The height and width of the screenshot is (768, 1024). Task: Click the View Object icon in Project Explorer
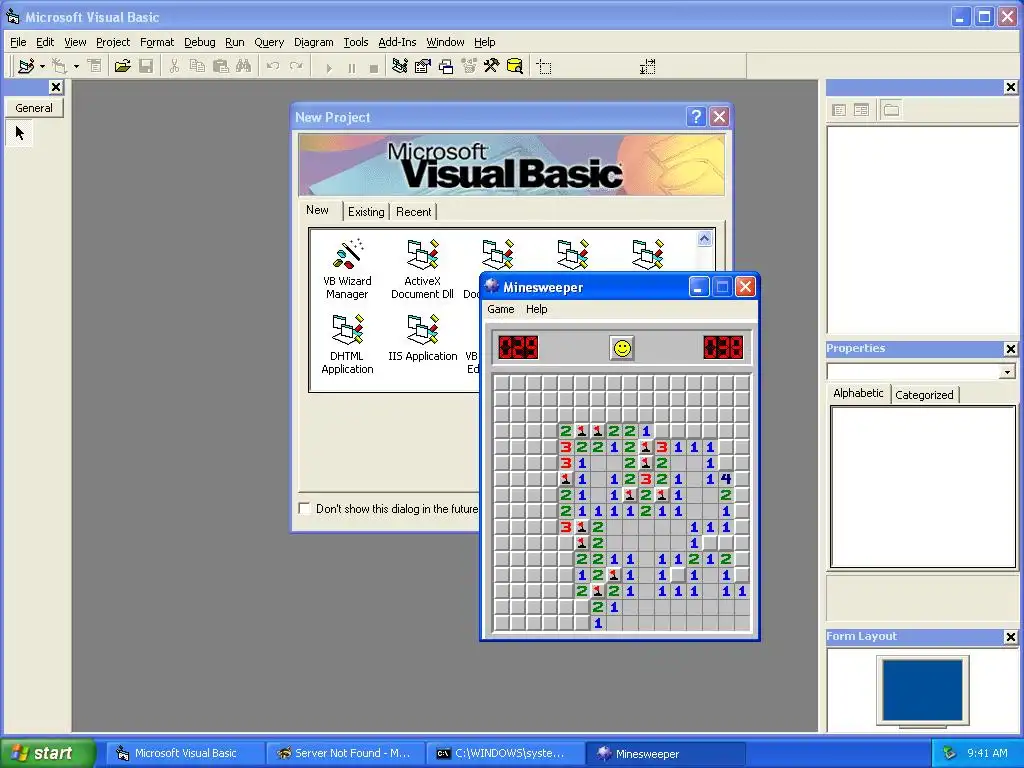tap(861, 110)
